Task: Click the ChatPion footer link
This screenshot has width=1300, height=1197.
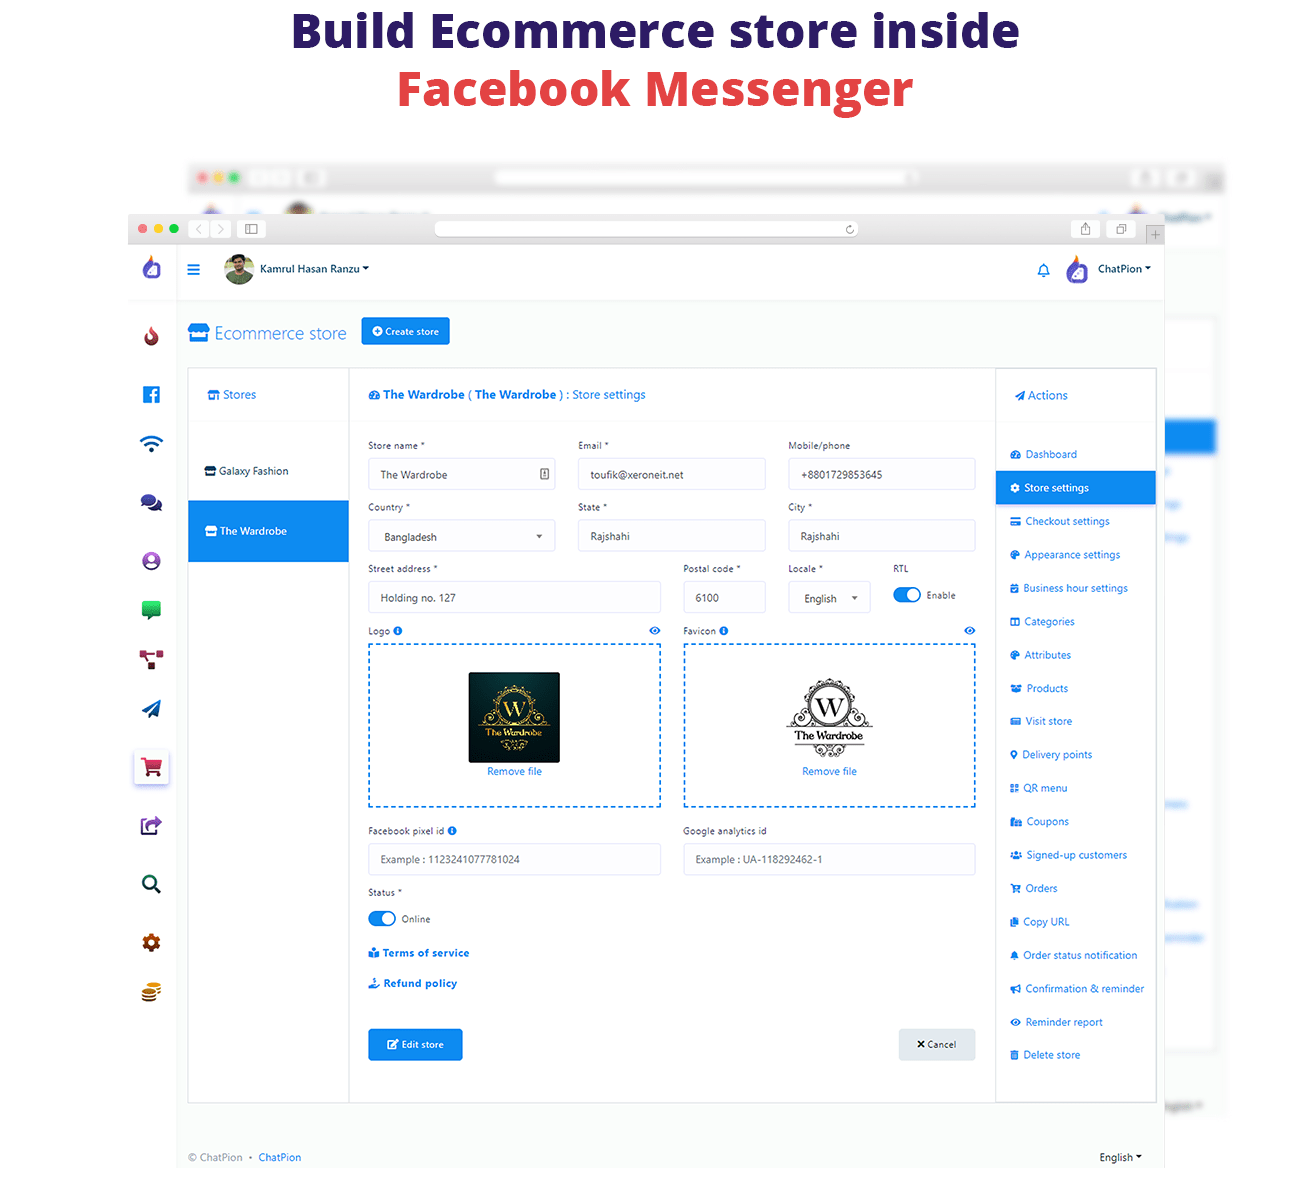Action: (x=280, y=1157)
